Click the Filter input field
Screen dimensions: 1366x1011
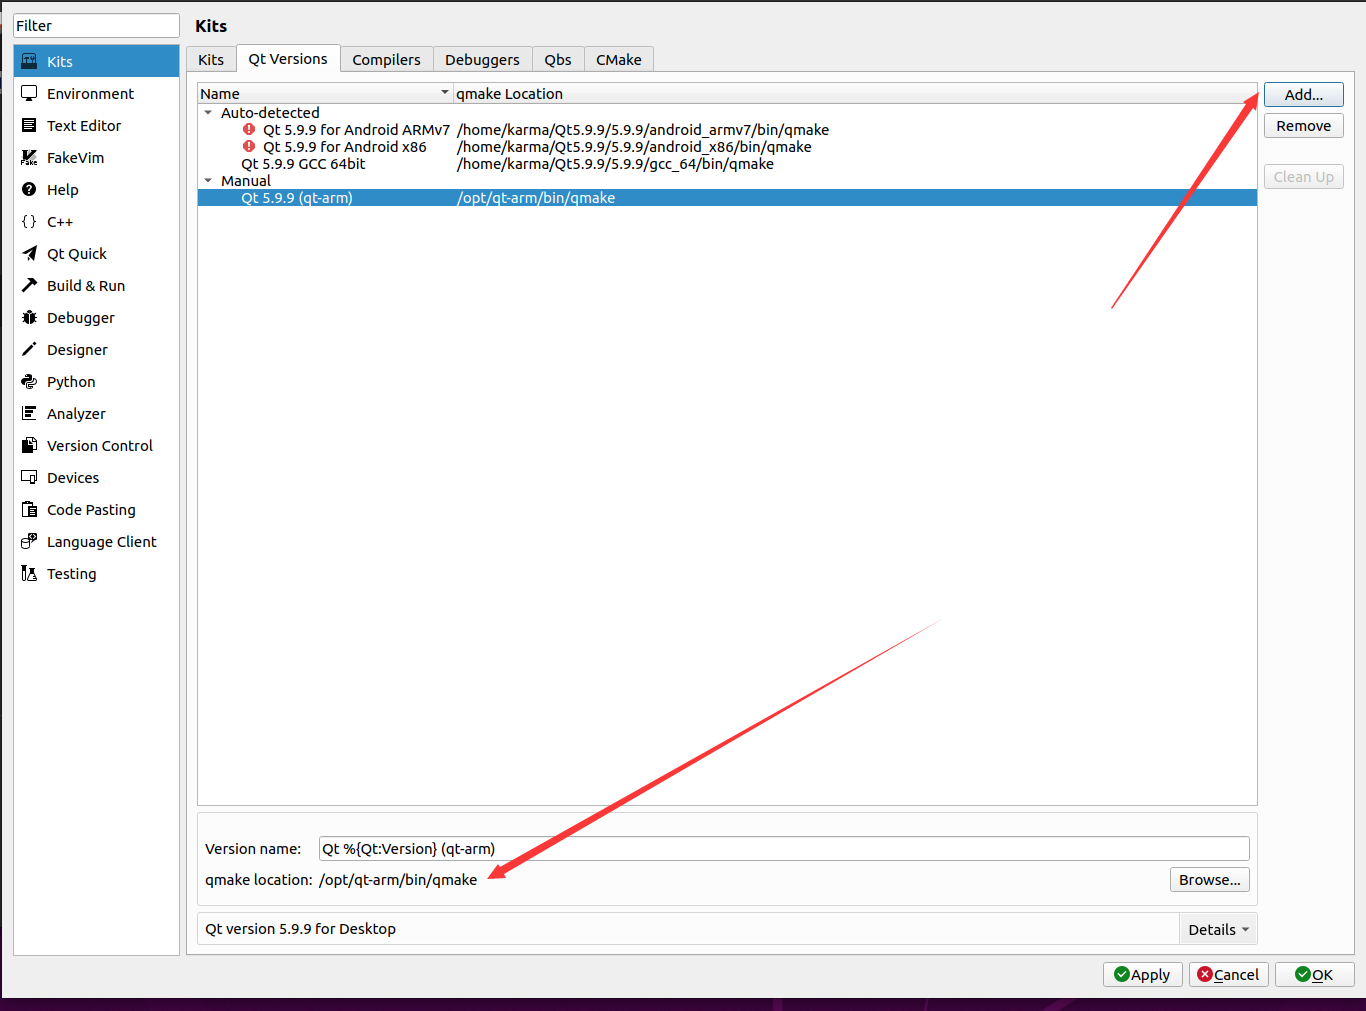[x=95, y=25]
